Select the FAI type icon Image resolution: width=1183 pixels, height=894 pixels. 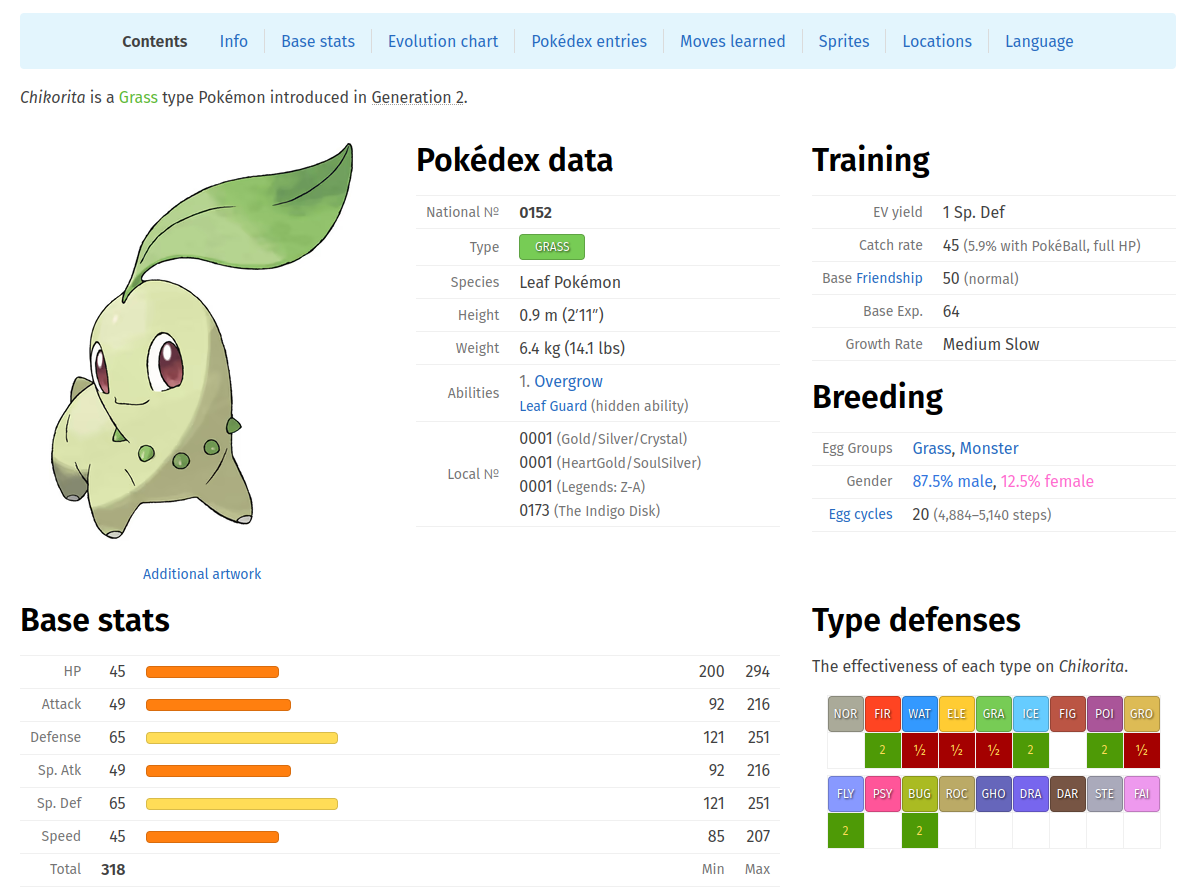click(1141, 793)
